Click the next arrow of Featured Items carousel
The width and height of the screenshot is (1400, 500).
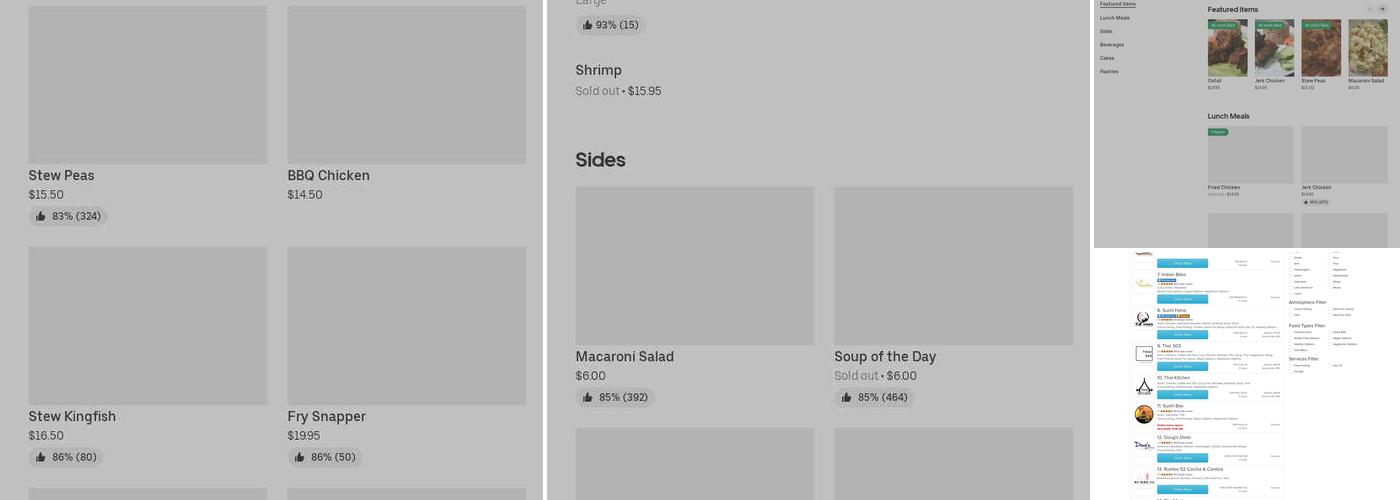click(1382, 9)
